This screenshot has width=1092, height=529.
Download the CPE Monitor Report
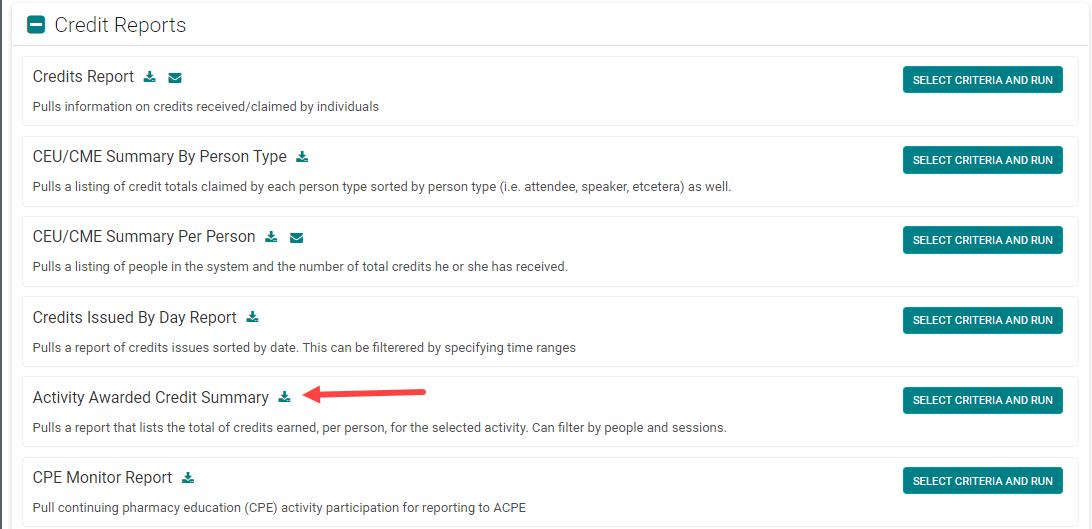click(x=188, y=478)
